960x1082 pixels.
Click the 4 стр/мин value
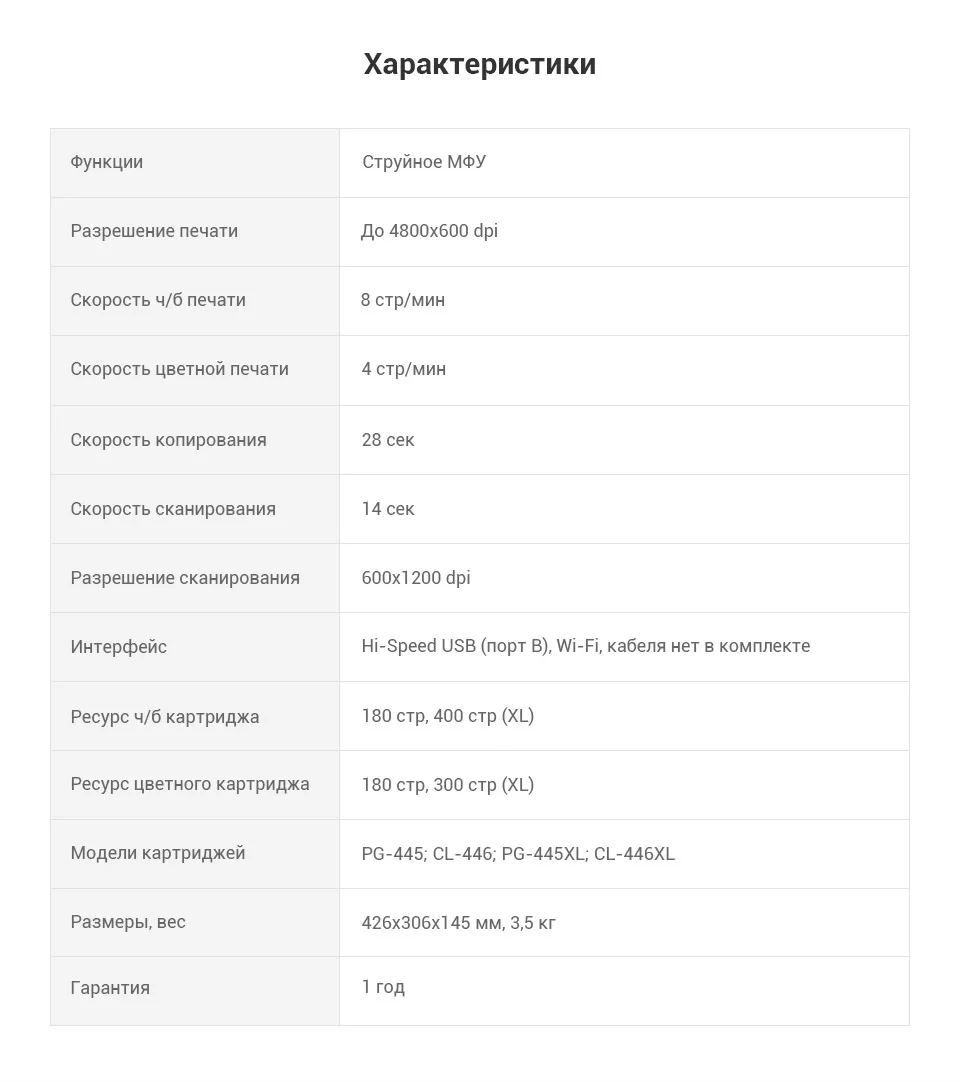click(x=404, y=369)
